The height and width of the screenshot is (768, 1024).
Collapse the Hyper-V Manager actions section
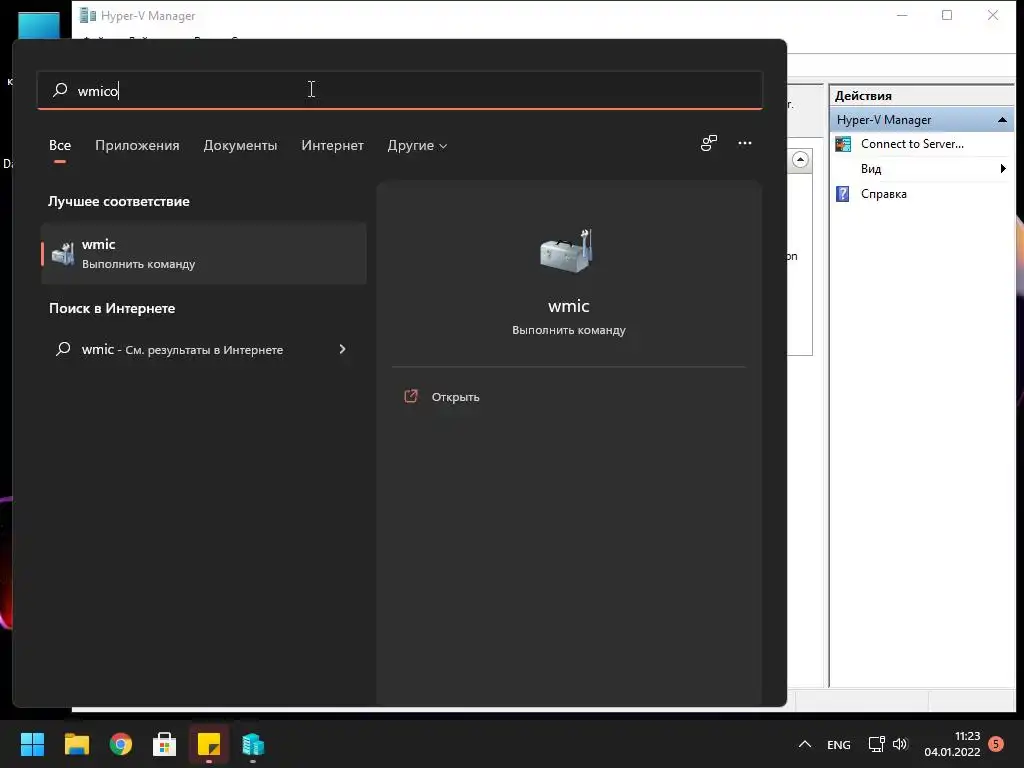pos(1002,120)
